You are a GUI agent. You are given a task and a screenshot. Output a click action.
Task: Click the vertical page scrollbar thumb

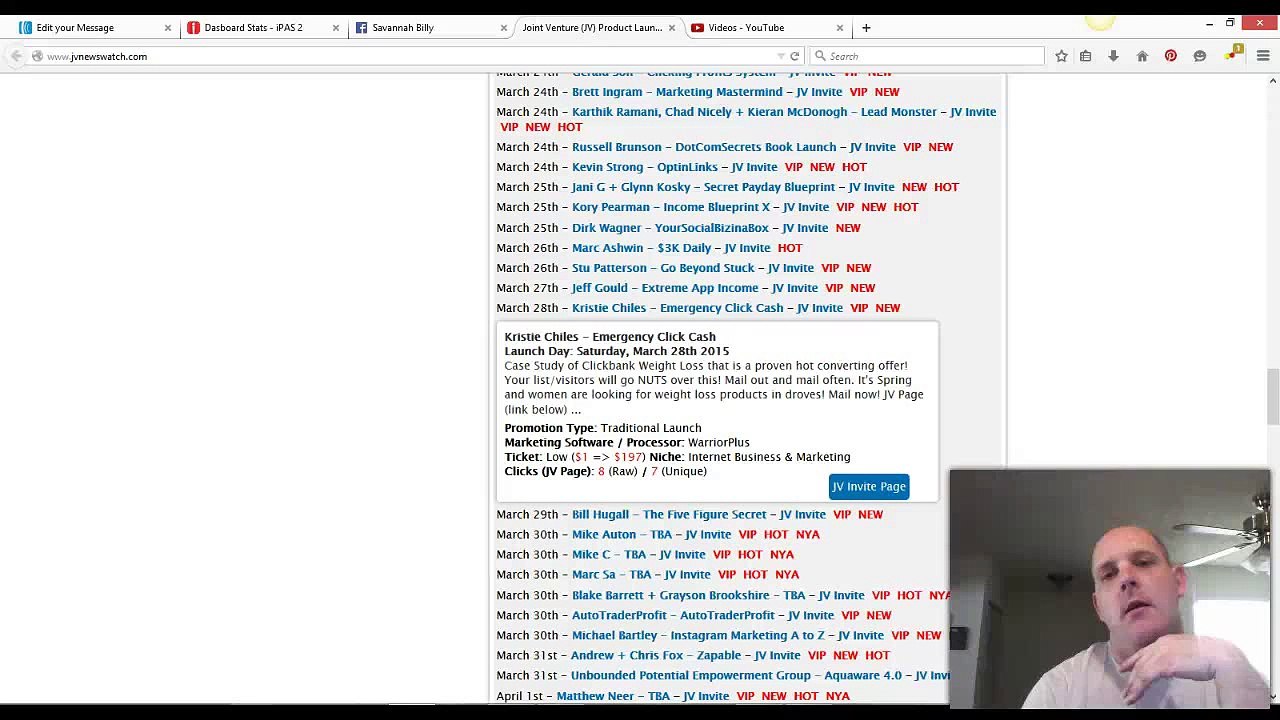pyautogui.click(x=1273, y=396)
